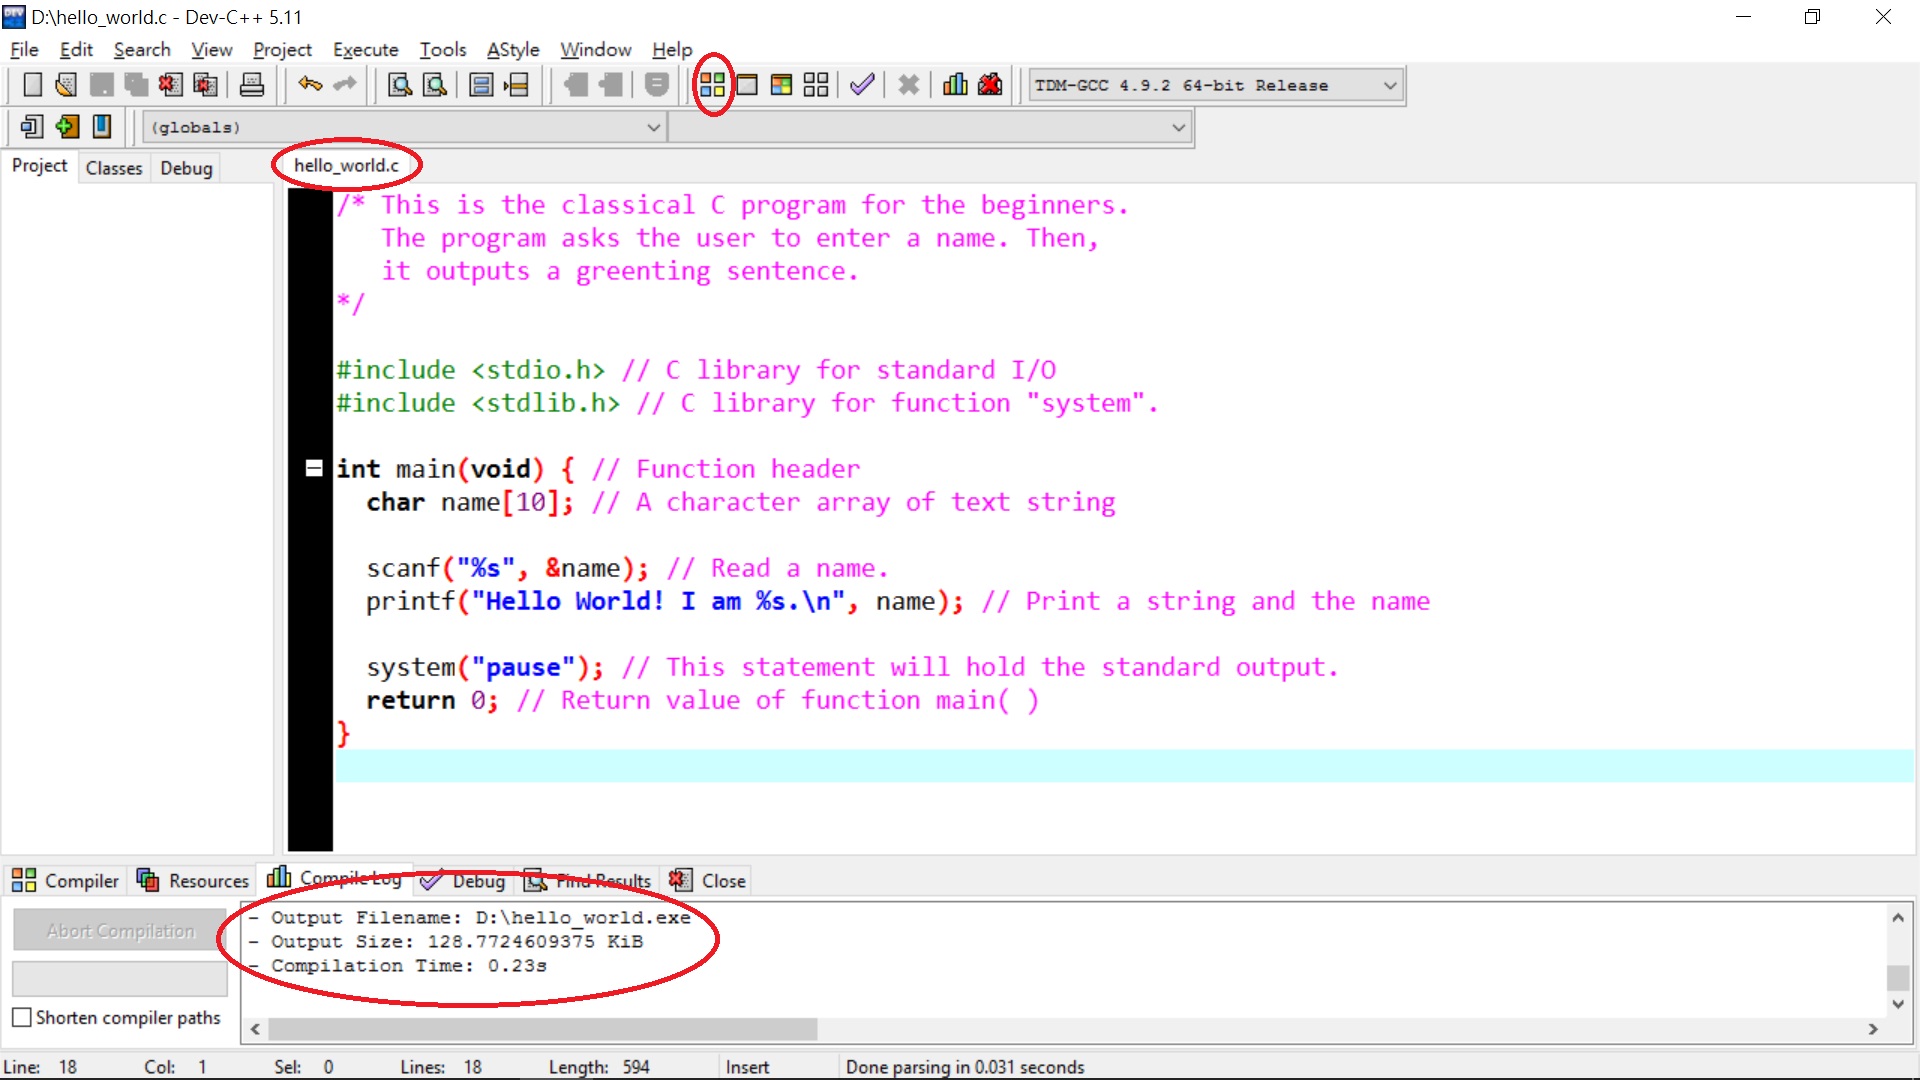The height and width of the screenshot is (1080, 1920).
Task: Click the Toggle Bookmarks green plus icon
Action: point(67,127)
